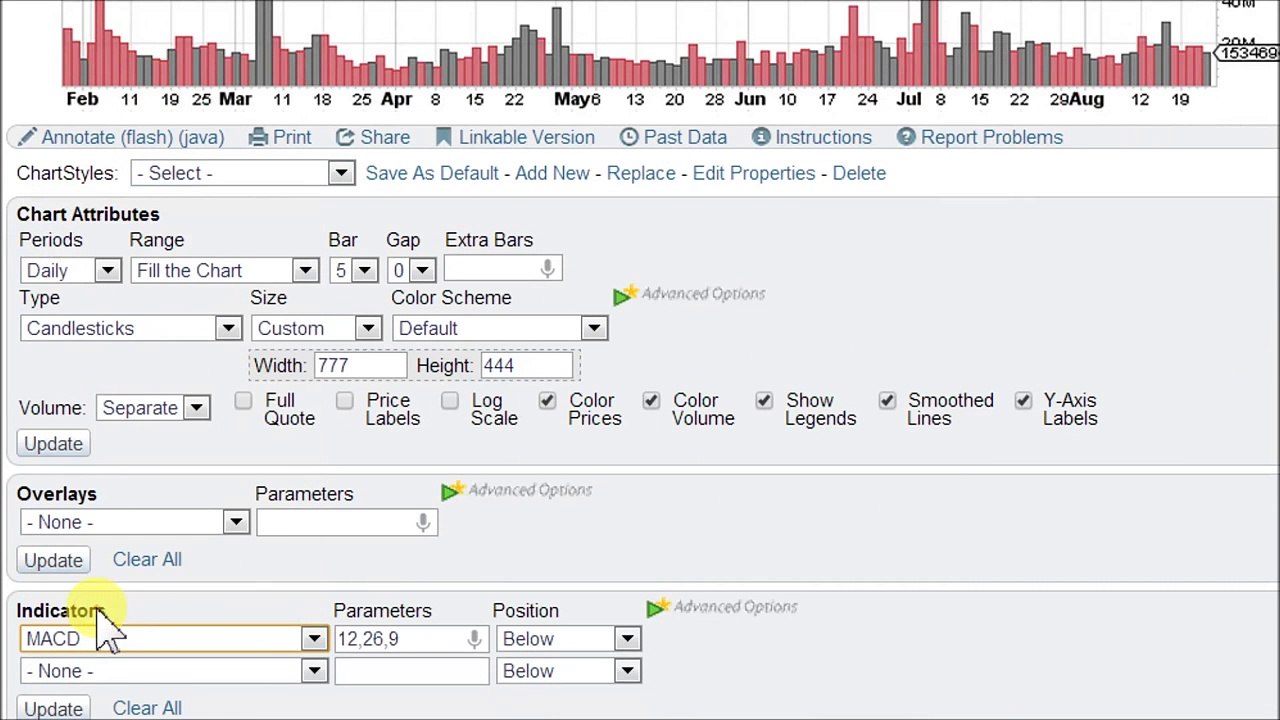
Task: Toggle the Show Legends checkbox
Action: (764, 401)
